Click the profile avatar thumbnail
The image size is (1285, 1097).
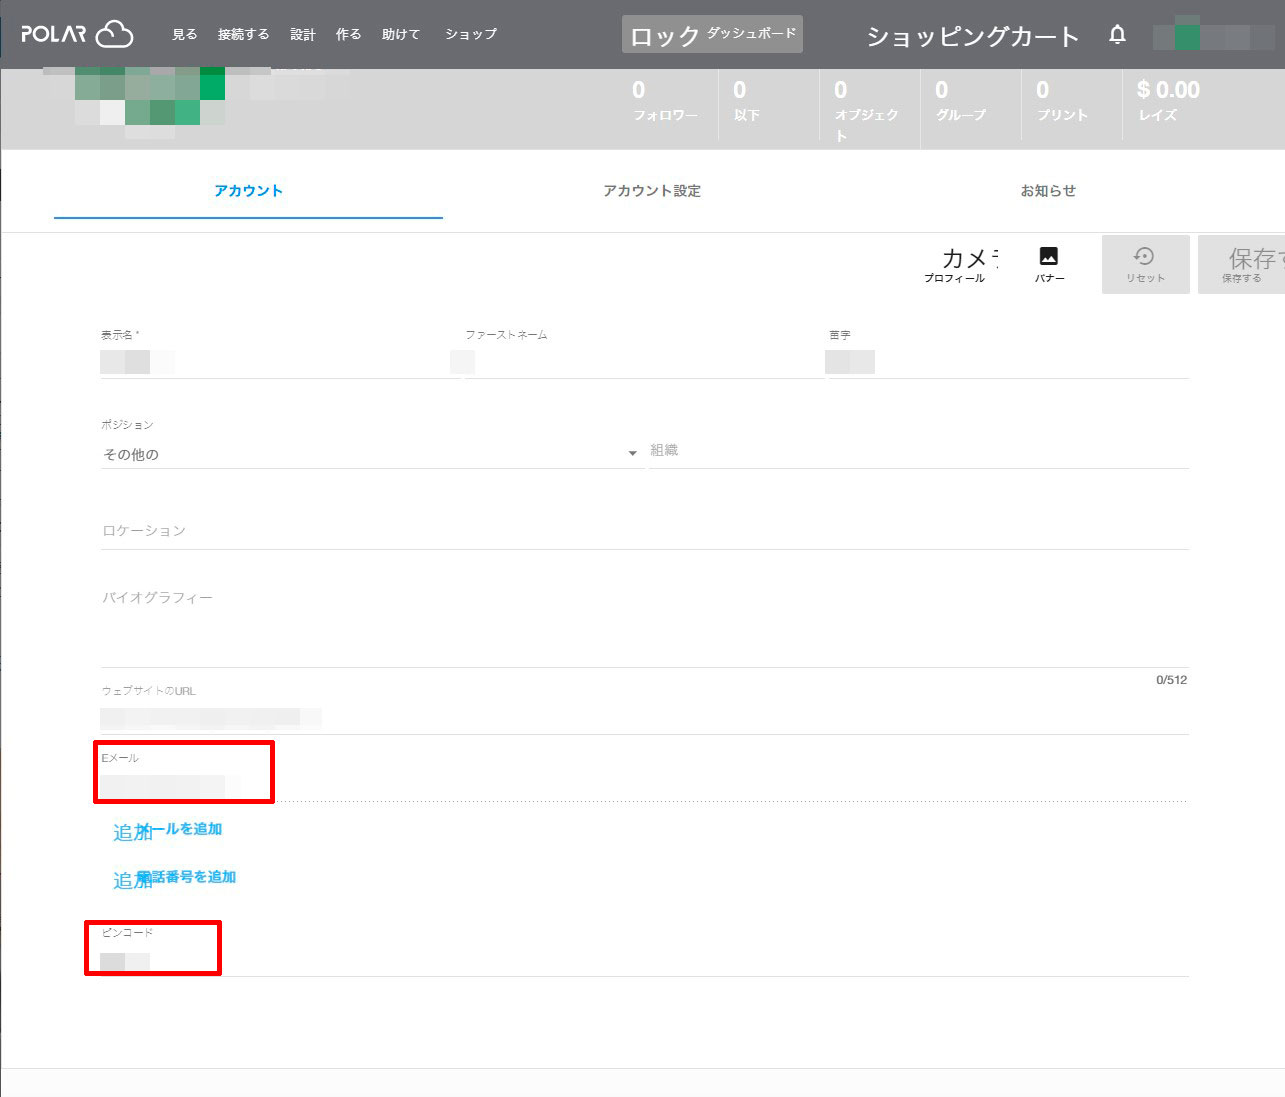(x=150, y=100)
